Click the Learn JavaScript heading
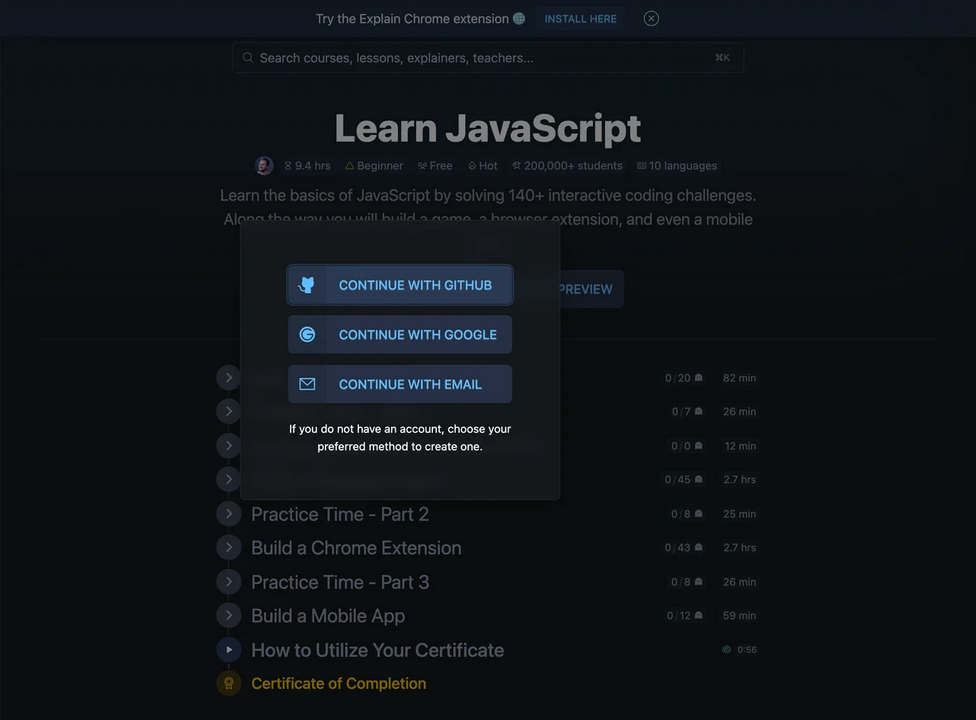Image resolution: width=976 pixels, height=720 pixels. pyautogui.click(x=487, y=128)
